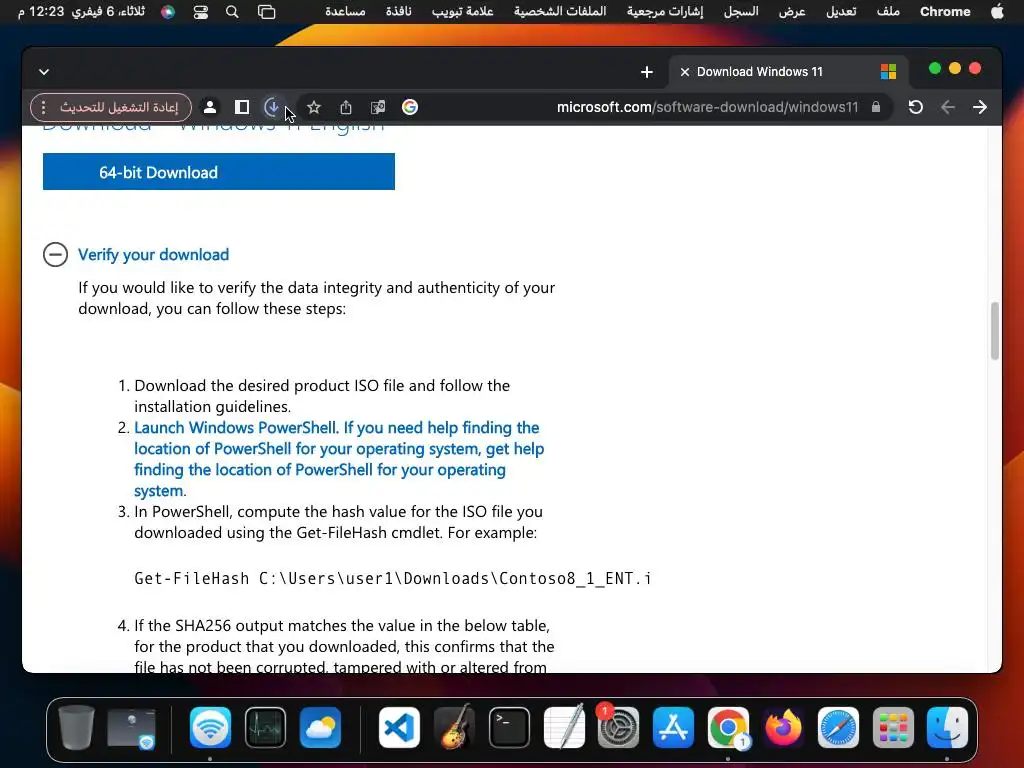Open the side panel icon
This screenshot has width=1024, height=768.
(x=242, y=107)
